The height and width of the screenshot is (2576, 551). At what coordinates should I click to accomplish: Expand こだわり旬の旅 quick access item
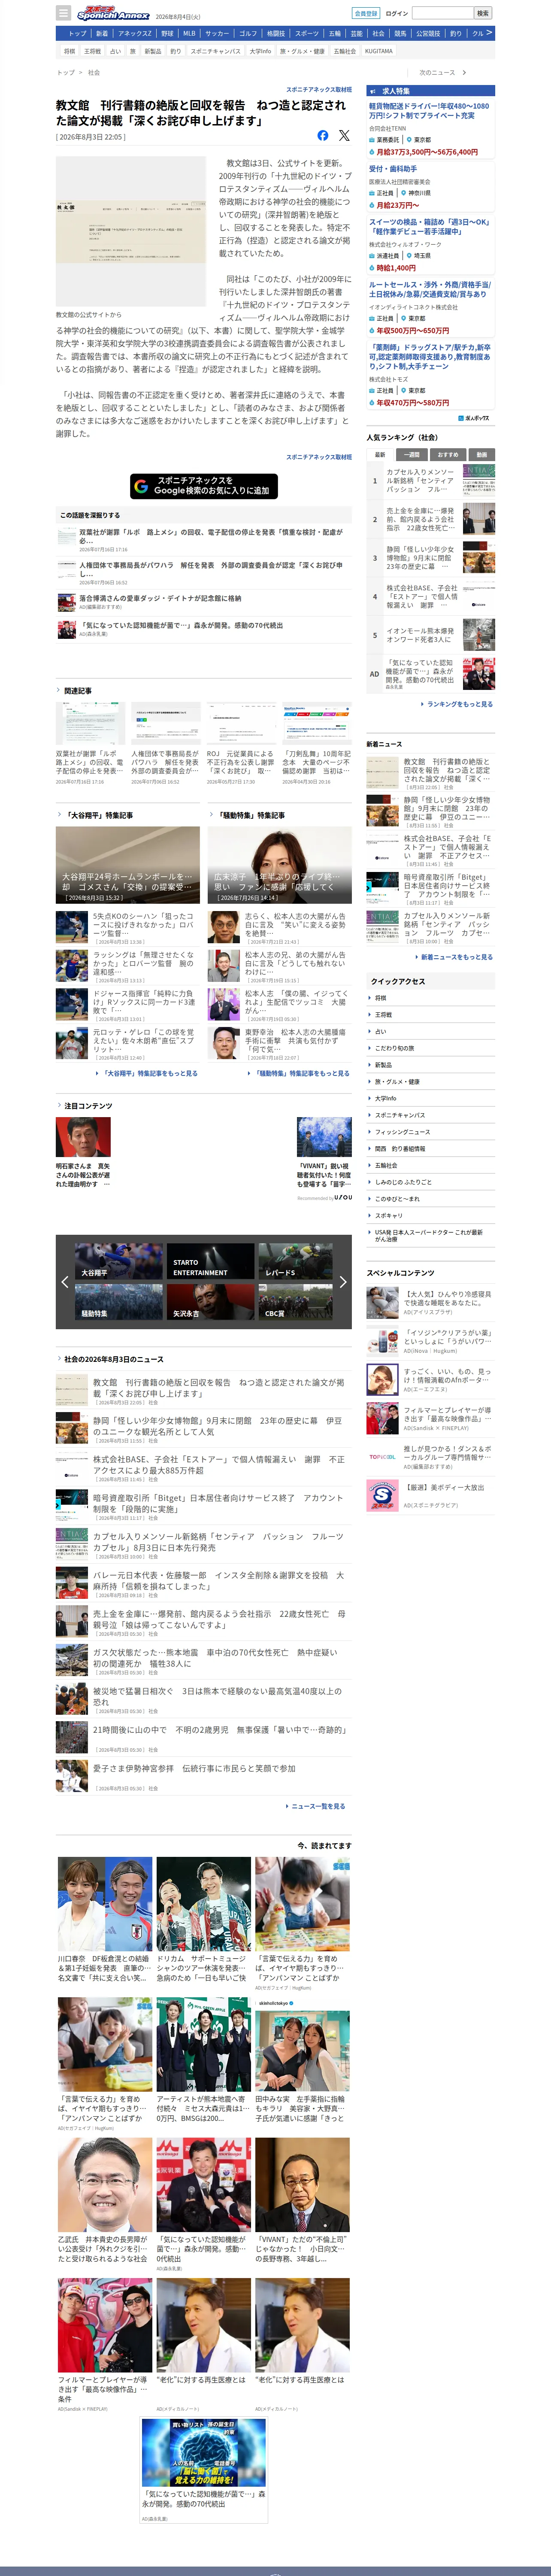430,1048
